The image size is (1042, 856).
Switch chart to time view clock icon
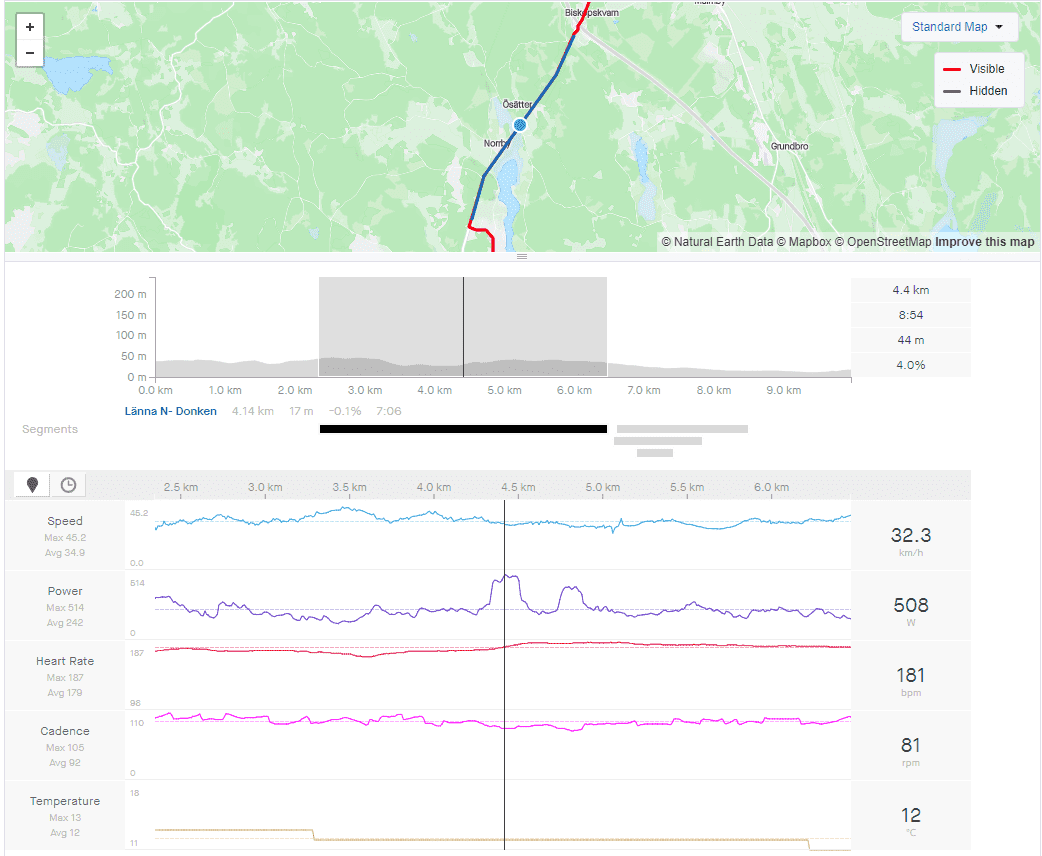point(68,485)
